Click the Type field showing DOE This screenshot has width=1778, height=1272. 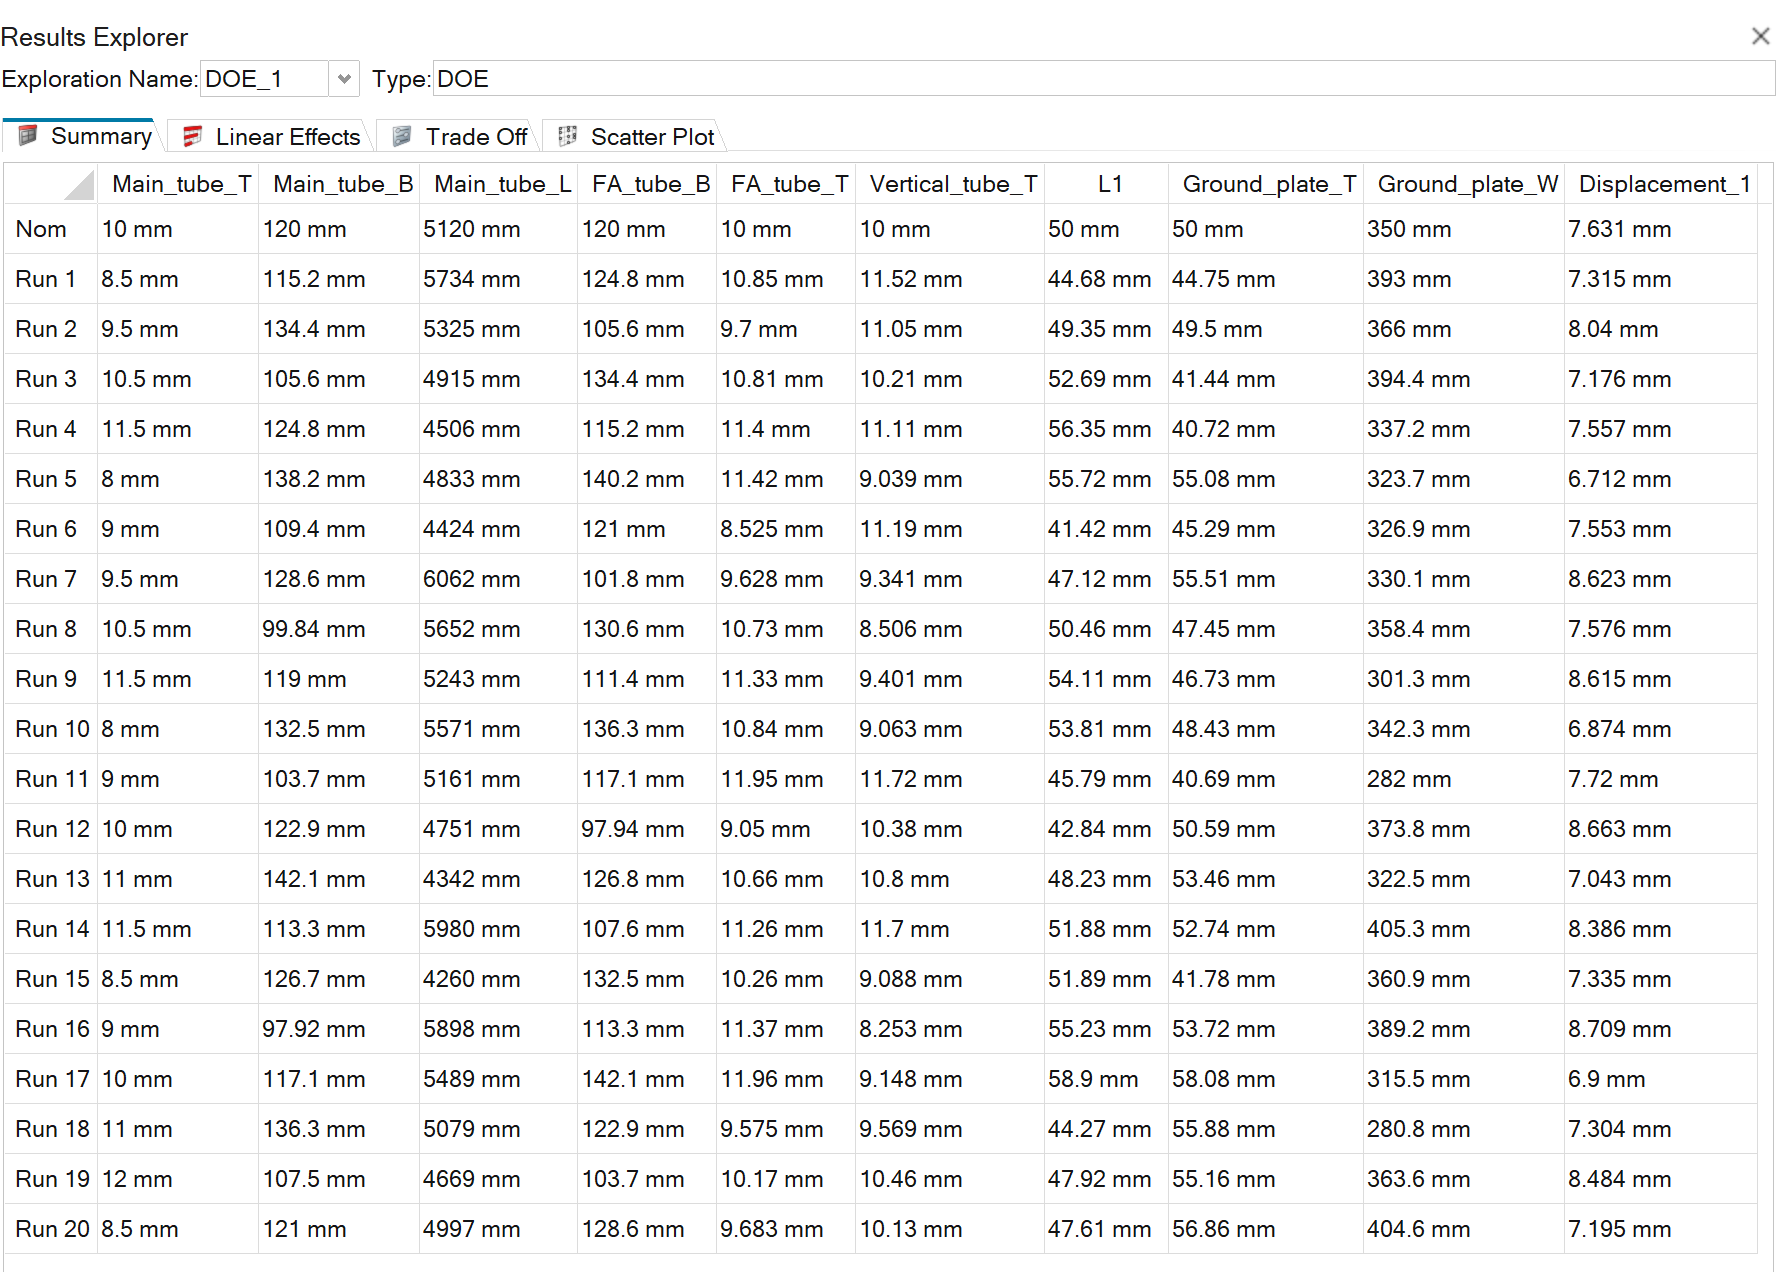tap(1100, 79)
